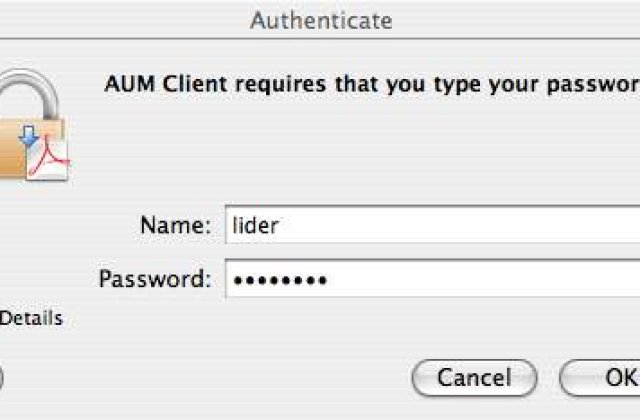Place cursor in empty space after "lider"

pyautogui.click(x=450, y=226)
